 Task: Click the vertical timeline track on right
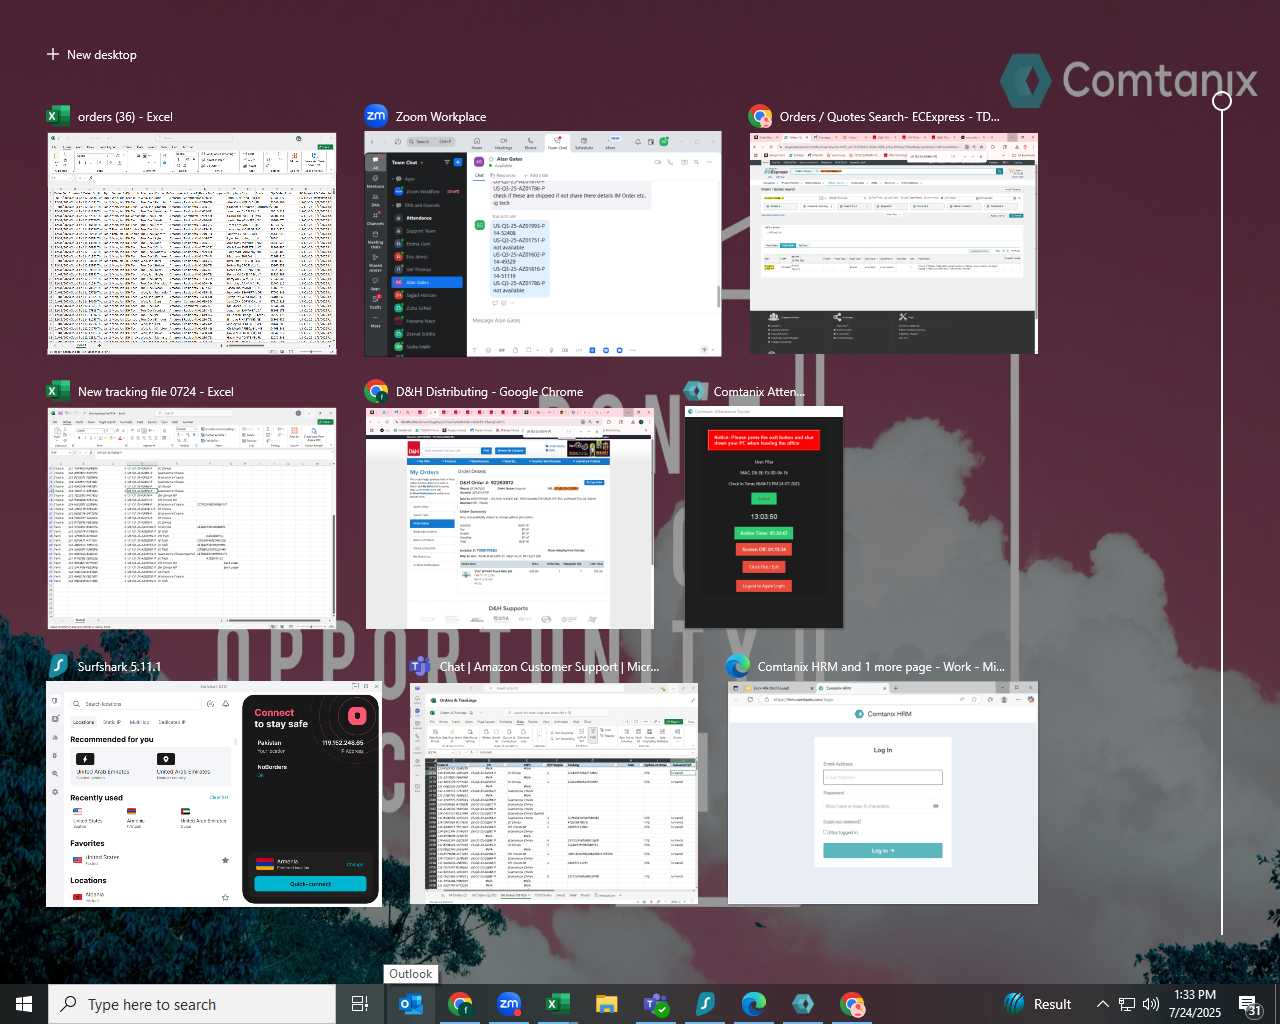point(1222,520)
